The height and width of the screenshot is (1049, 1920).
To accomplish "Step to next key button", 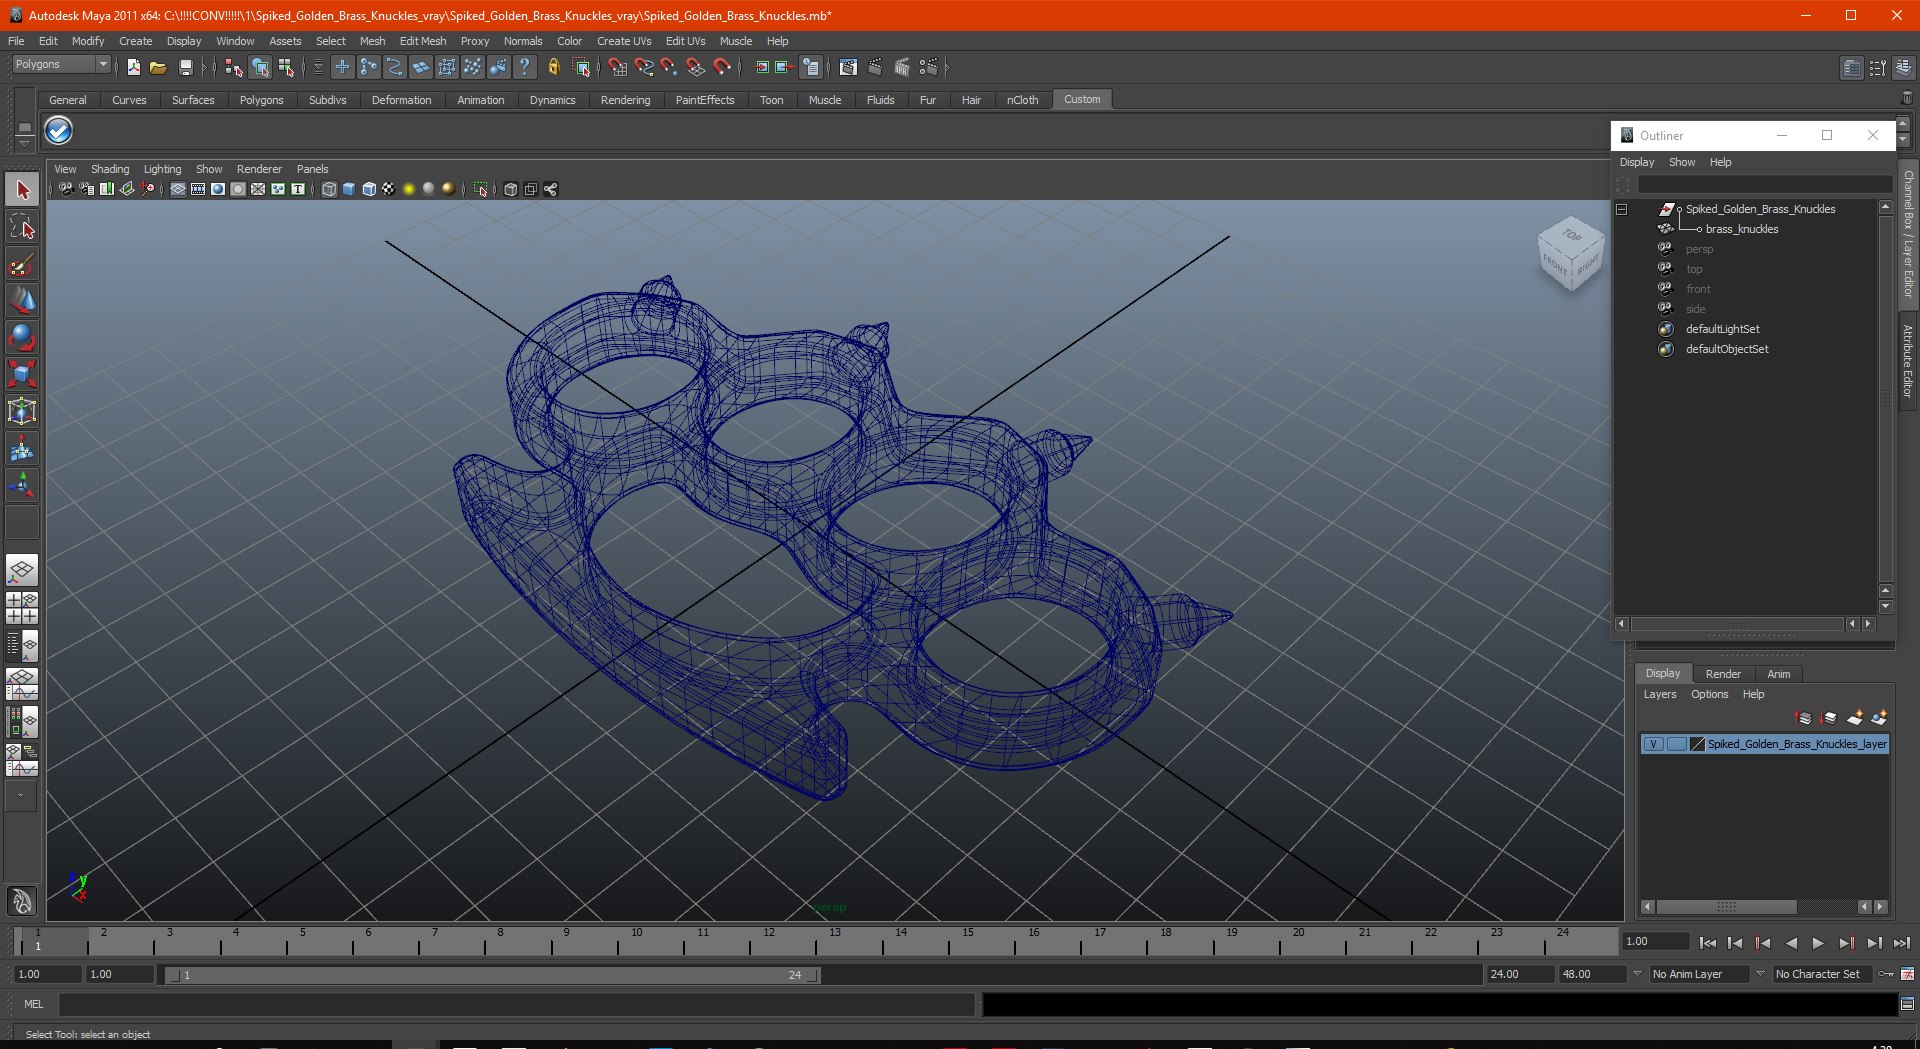I will 1846,943.
